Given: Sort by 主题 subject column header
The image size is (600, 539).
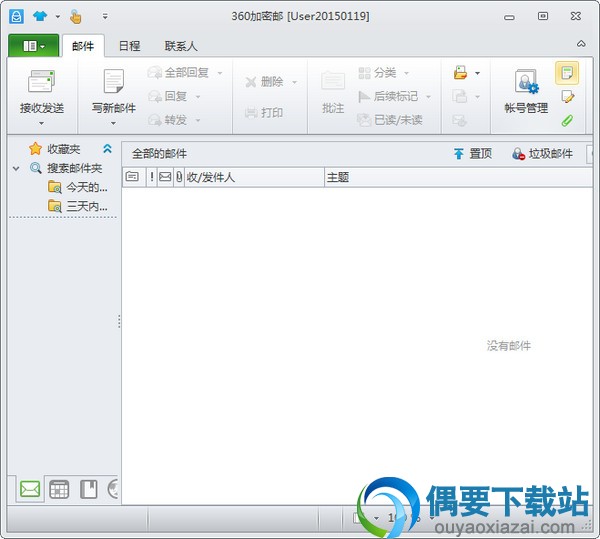Looking at the screenshot, I should click(458, 177).
